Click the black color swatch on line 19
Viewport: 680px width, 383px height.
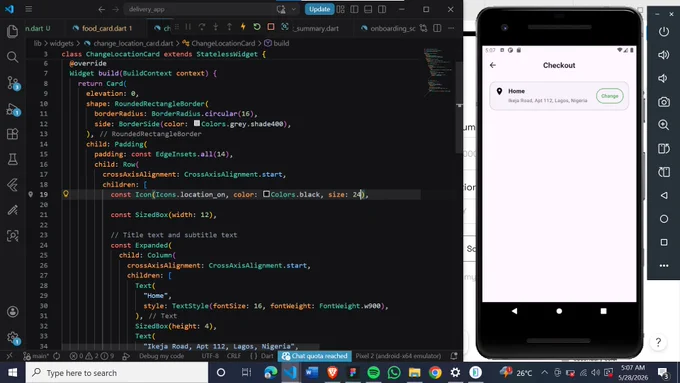click(266, 194)
